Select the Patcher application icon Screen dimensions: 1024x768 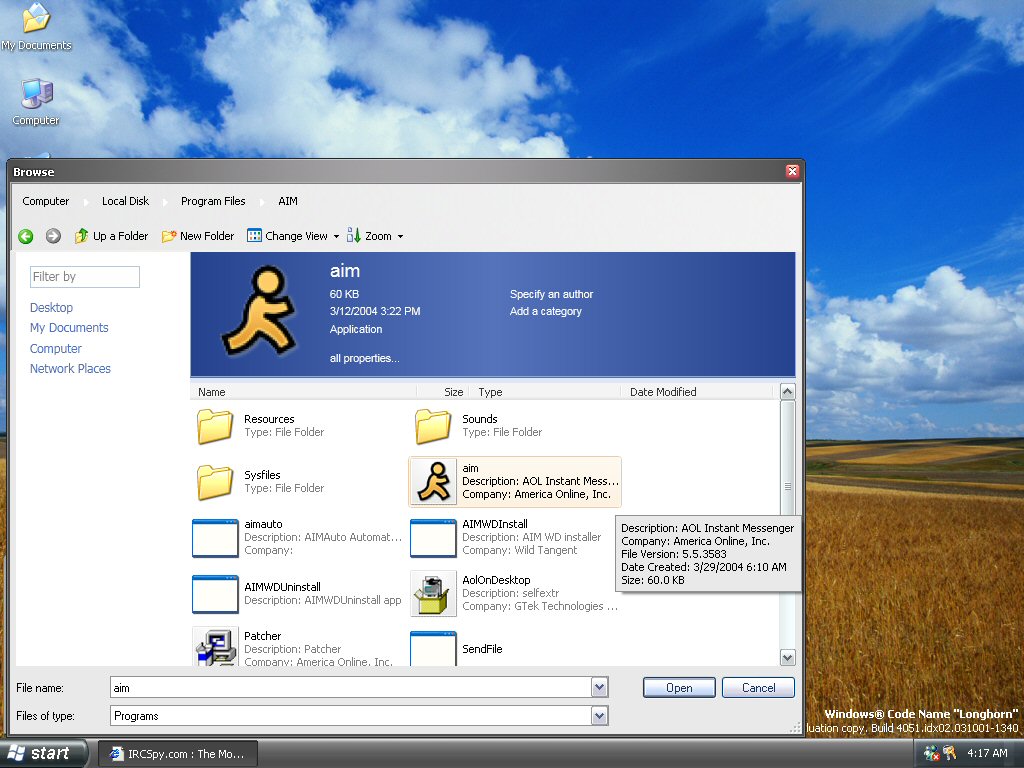(215, 647)
